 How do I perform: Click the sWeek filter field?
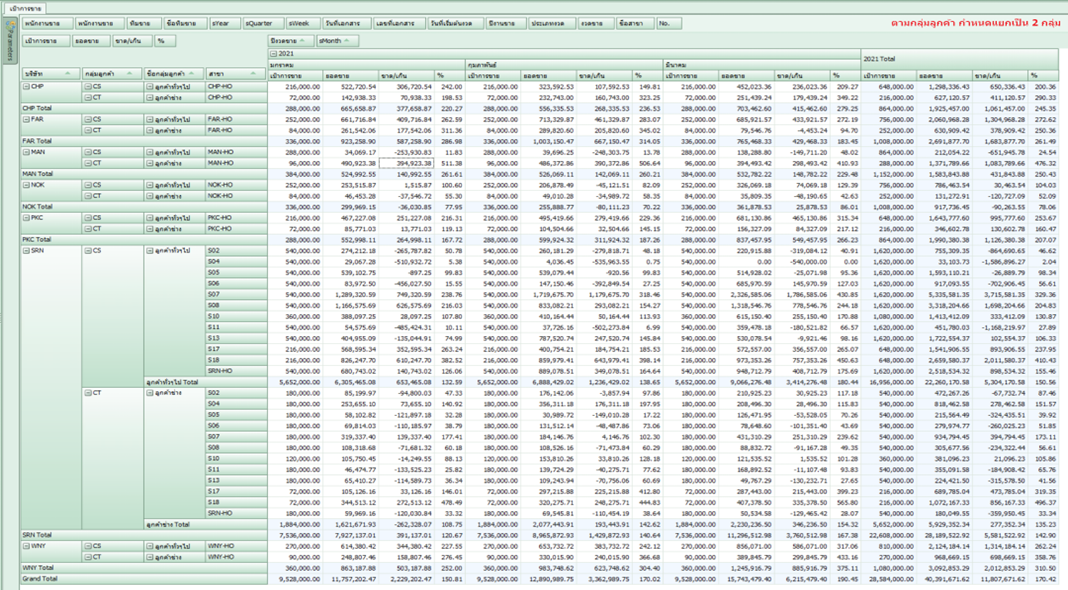[x=298, y=23]
